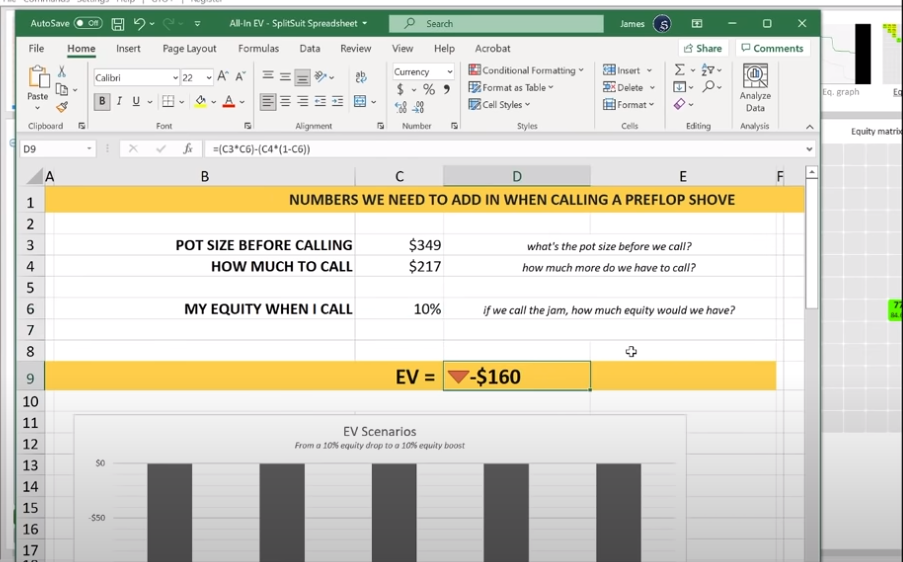Click the Comments button
903x562 pixels.
pyautogui.click(x=771, y=48)
